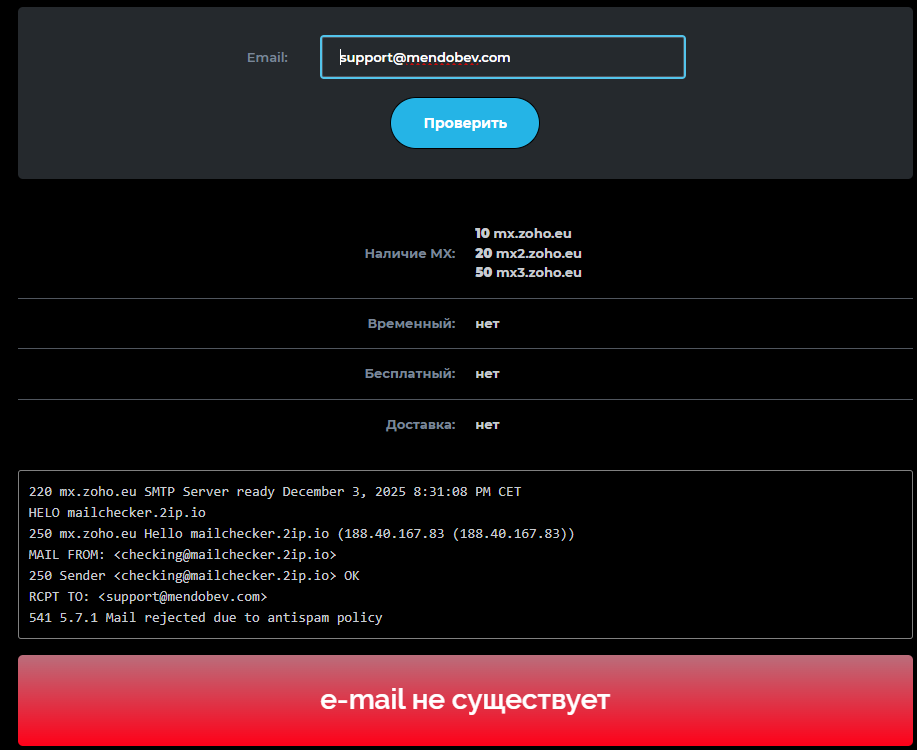Click the 'нет' value beside Доставка
This screenshot has width=917, height=750.
[x=487, y=424]
